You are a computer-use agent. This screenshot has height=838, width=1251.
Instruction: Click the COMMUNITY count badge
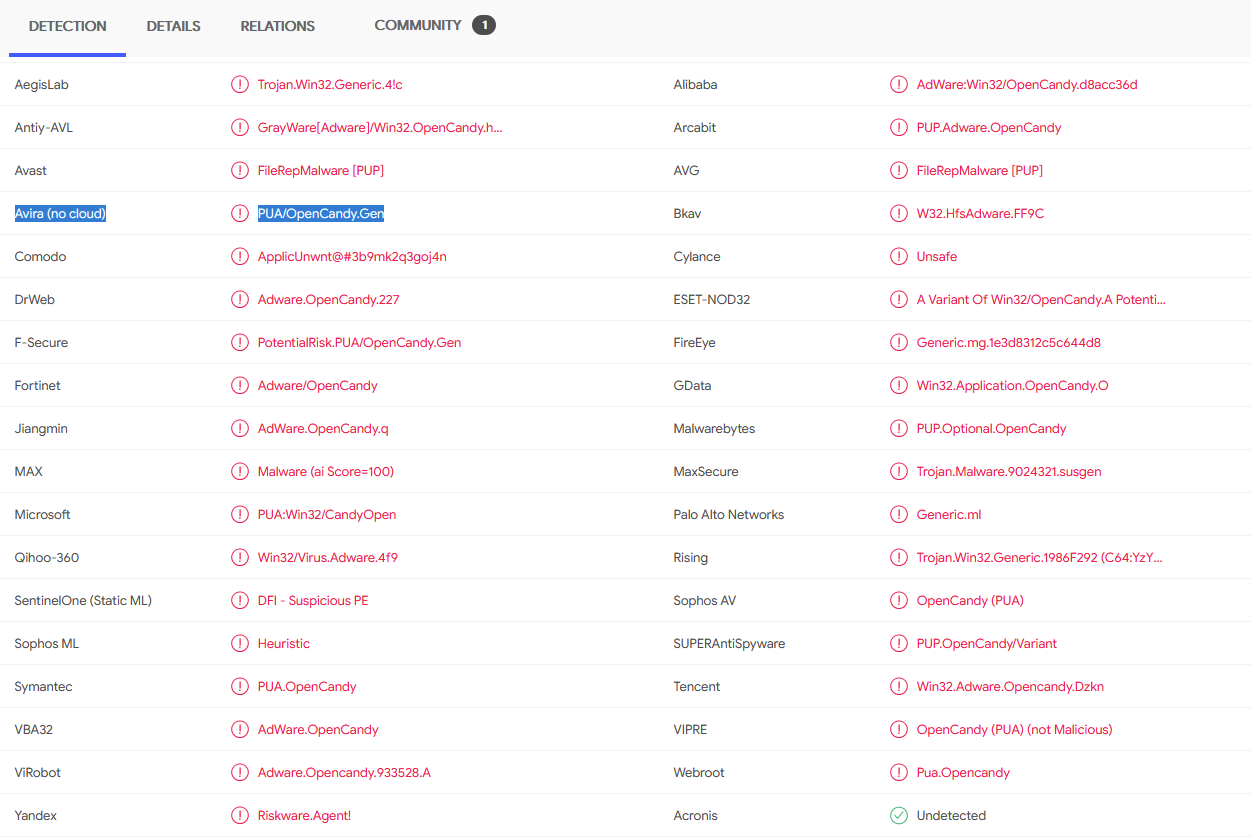(x=484, y=25)
